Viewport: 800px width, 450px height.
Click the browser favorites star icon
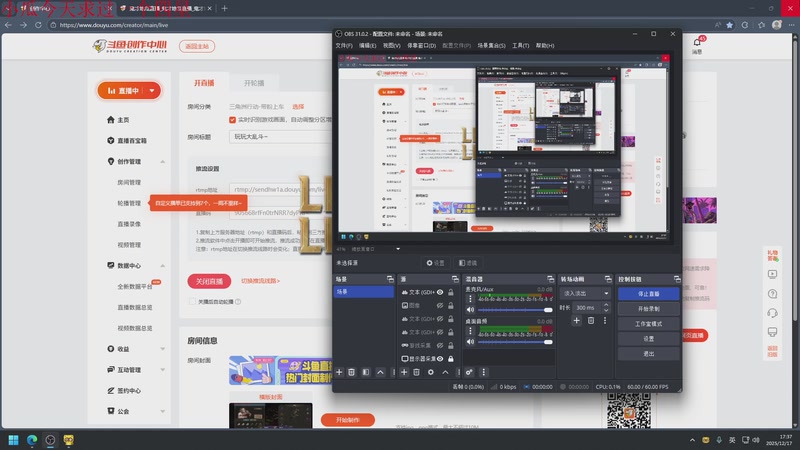730,25
